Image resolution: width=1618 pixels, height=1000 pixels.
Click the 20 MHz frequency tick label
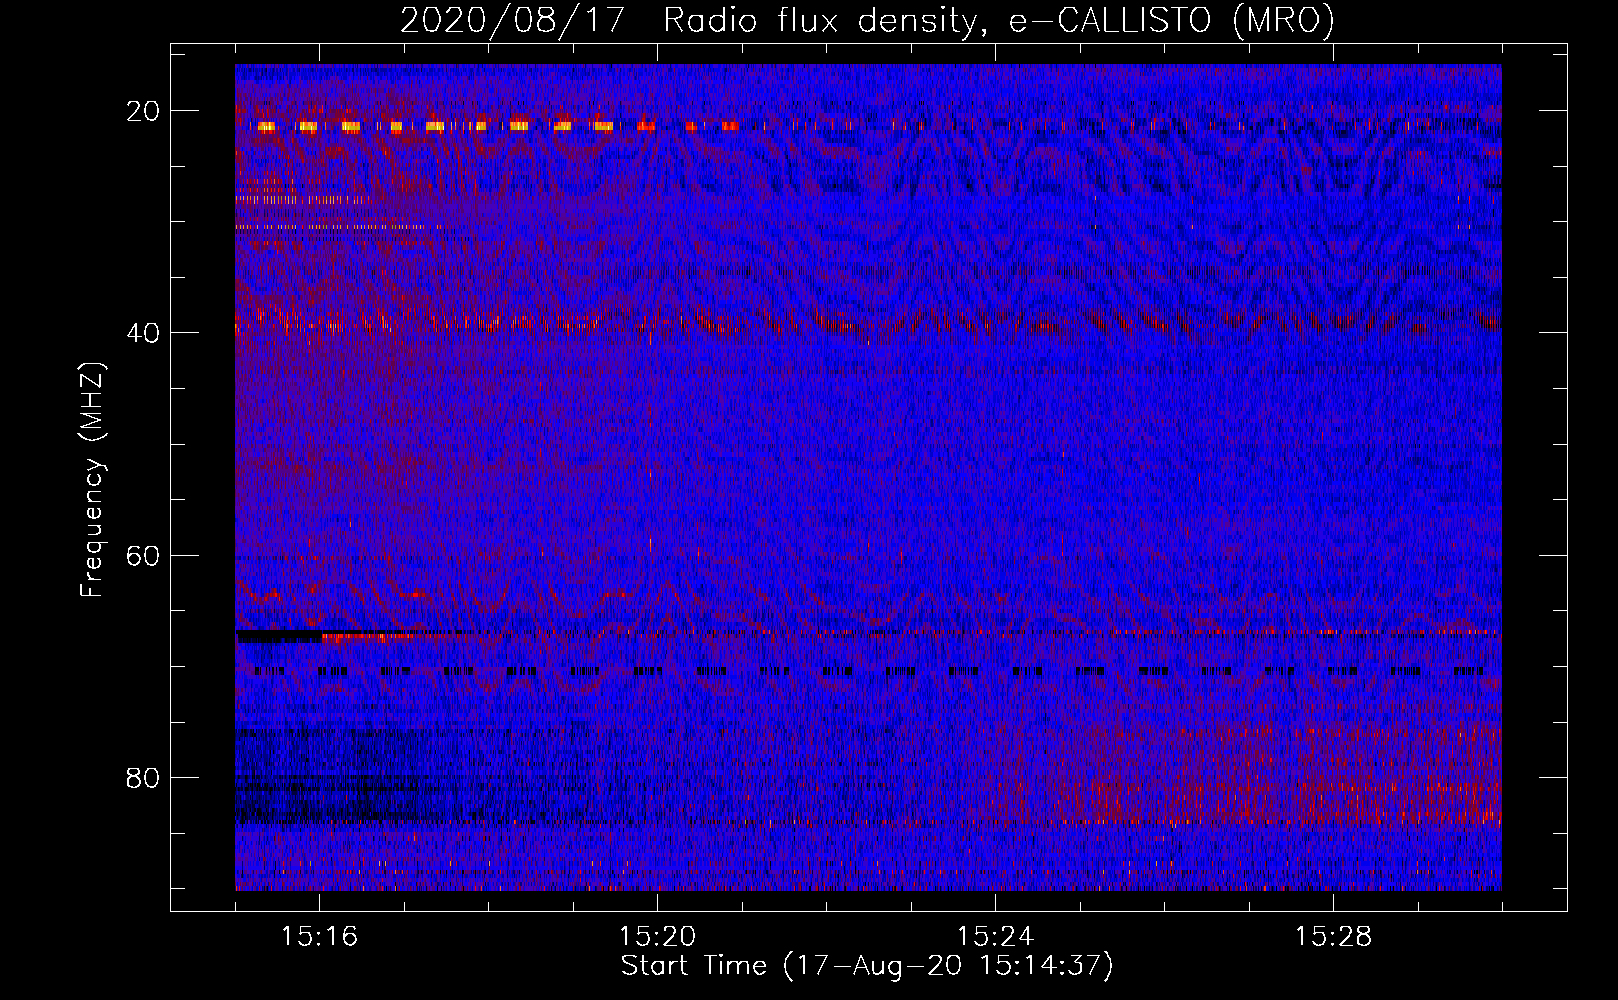(144, 111)
